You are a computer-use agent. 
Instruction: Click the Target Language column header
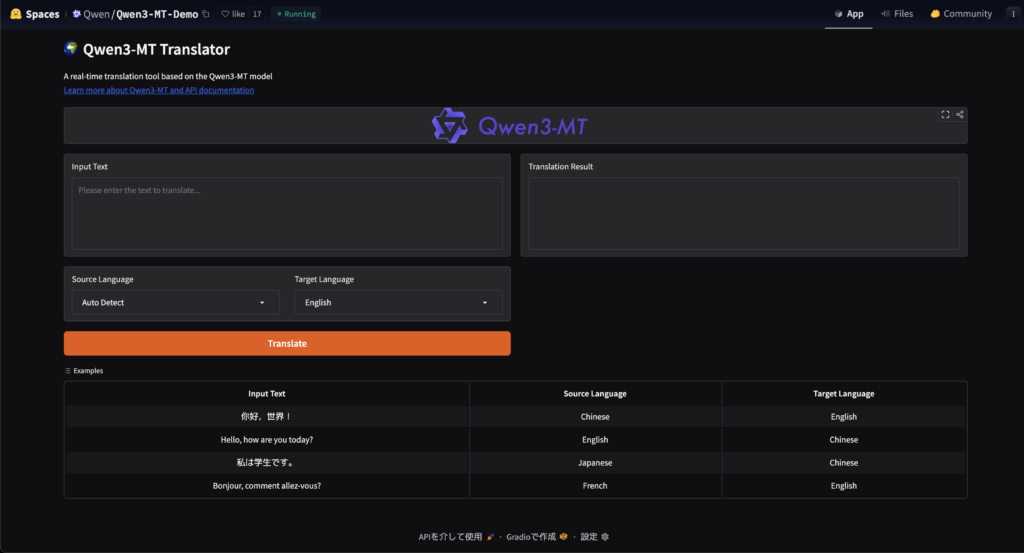click(844, 394)
